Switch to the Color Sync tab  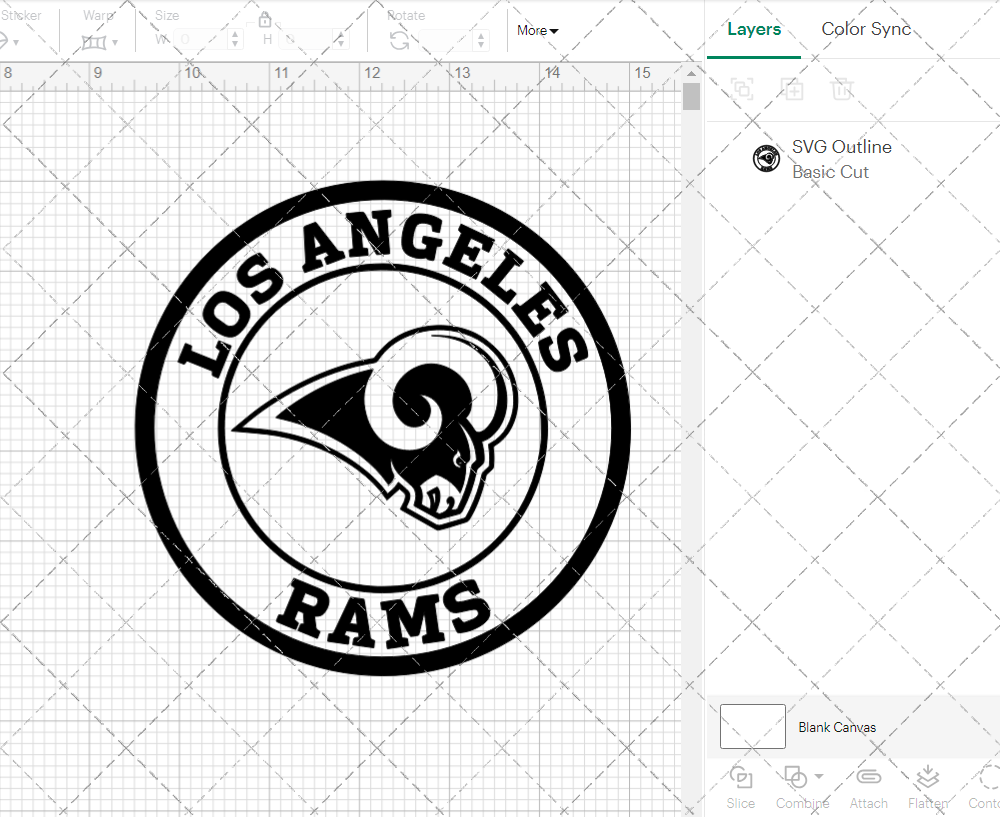pos(866,29)
